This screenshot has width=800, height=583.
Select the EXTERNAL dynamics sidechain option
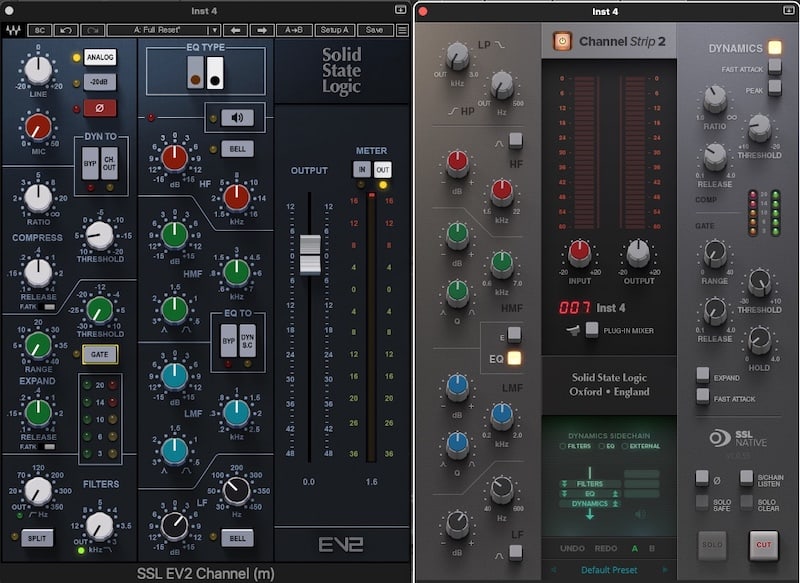(x=641, y=446)
